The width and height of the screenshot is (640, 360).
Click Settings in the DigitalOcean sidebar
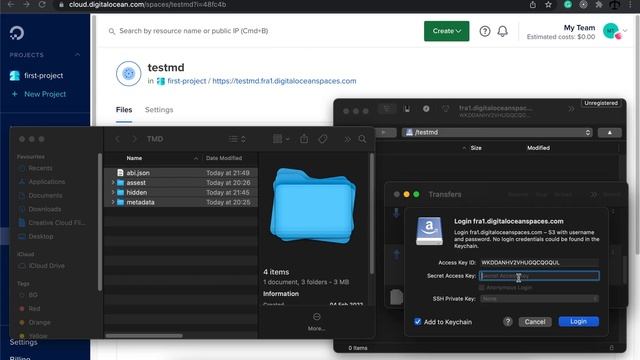(23, 342)
